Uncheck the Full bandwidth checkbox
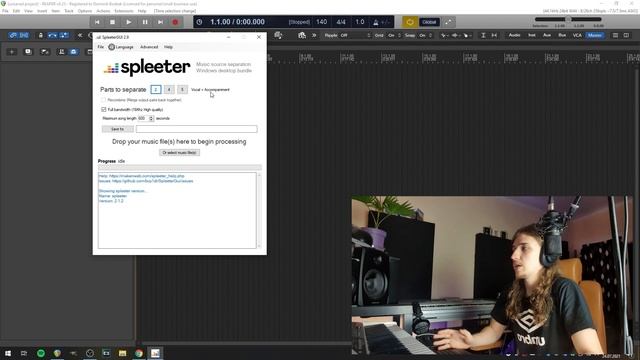Viewport: 640px width, 360px height. pyautogui.click(x=104, y=109)
